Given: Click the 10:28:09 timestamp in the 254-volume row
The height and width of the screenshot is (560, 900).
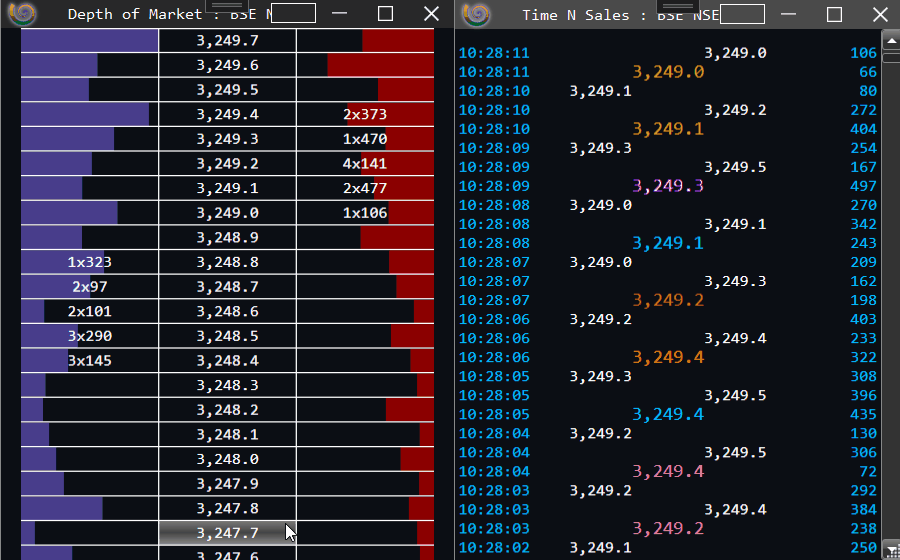Looking at the screenshot, I should click(494, 148).
